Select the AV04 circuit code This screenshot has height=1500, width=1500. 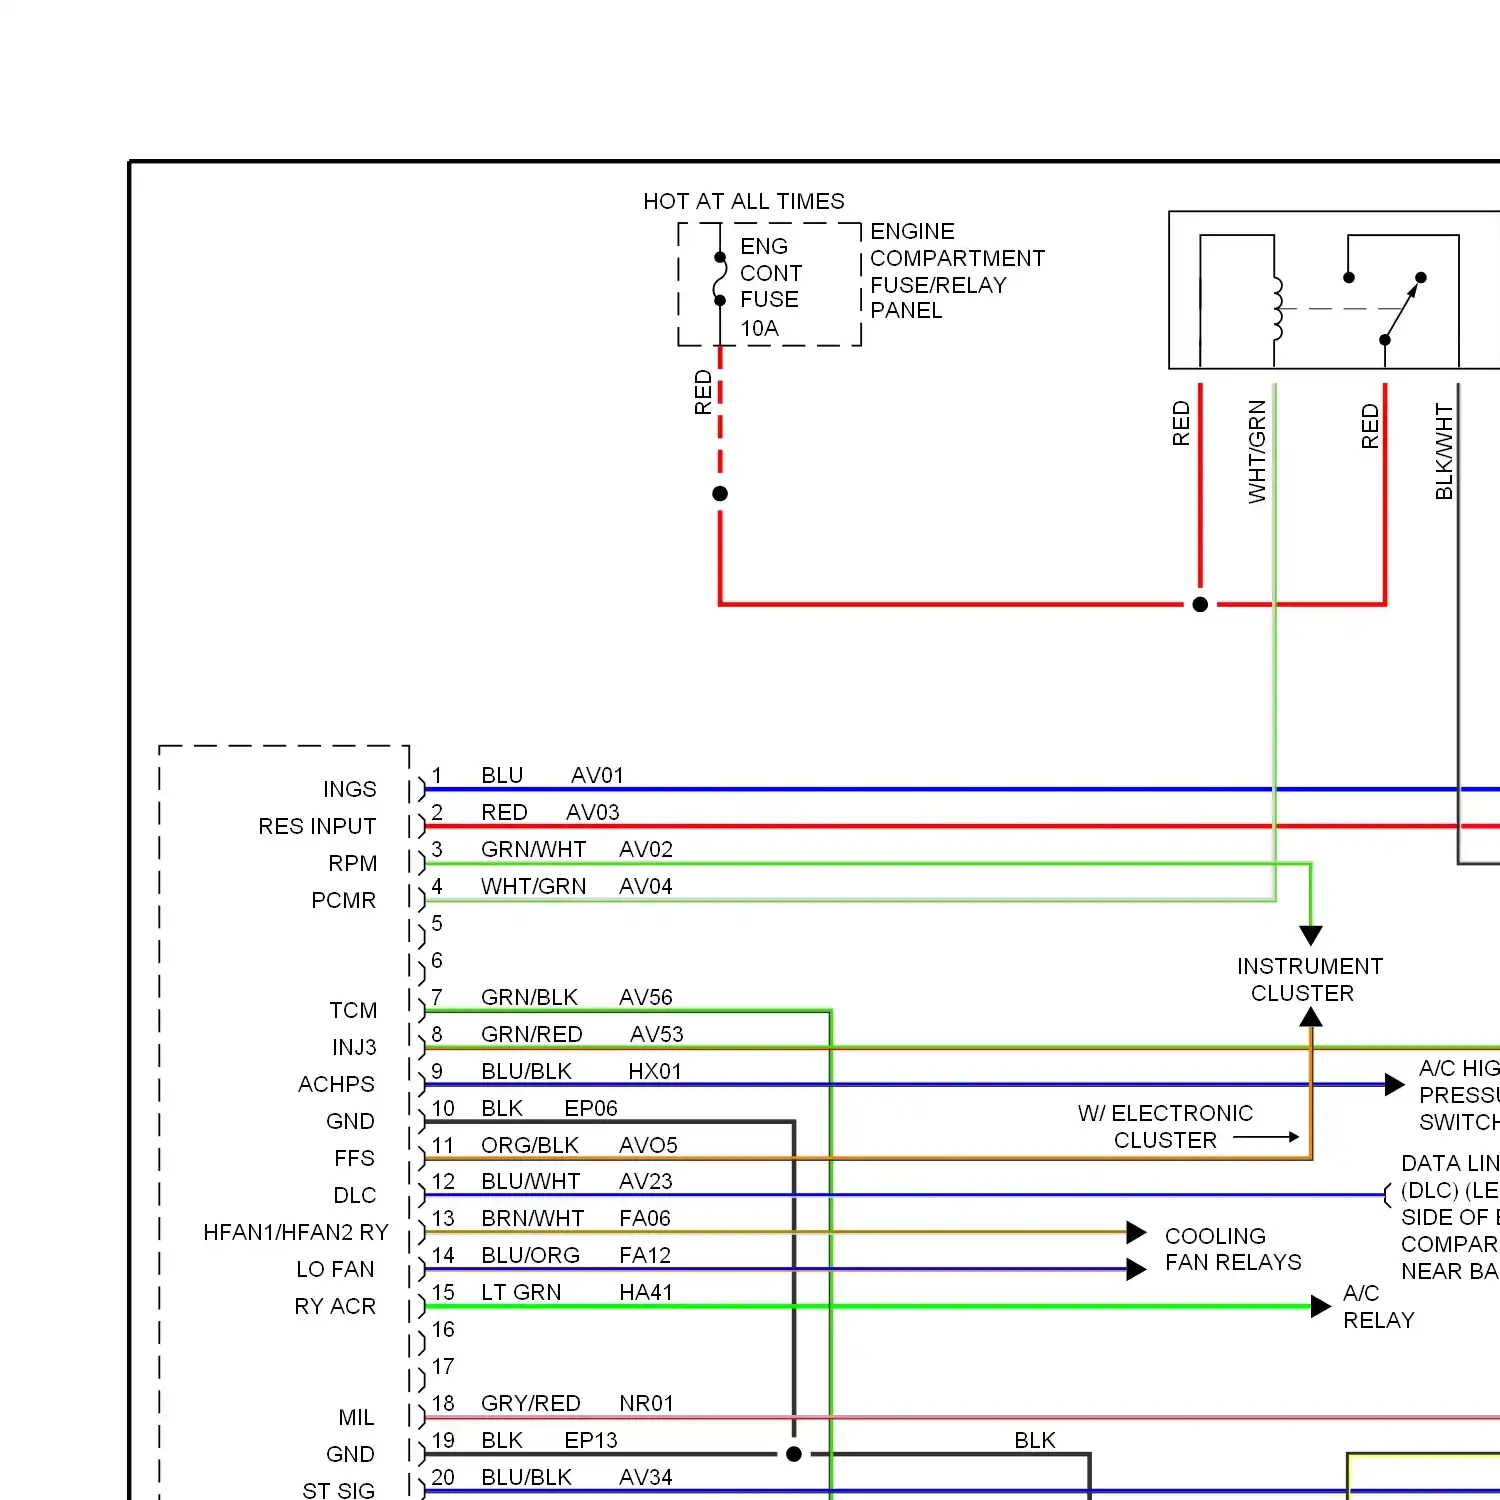click(646, 886)
